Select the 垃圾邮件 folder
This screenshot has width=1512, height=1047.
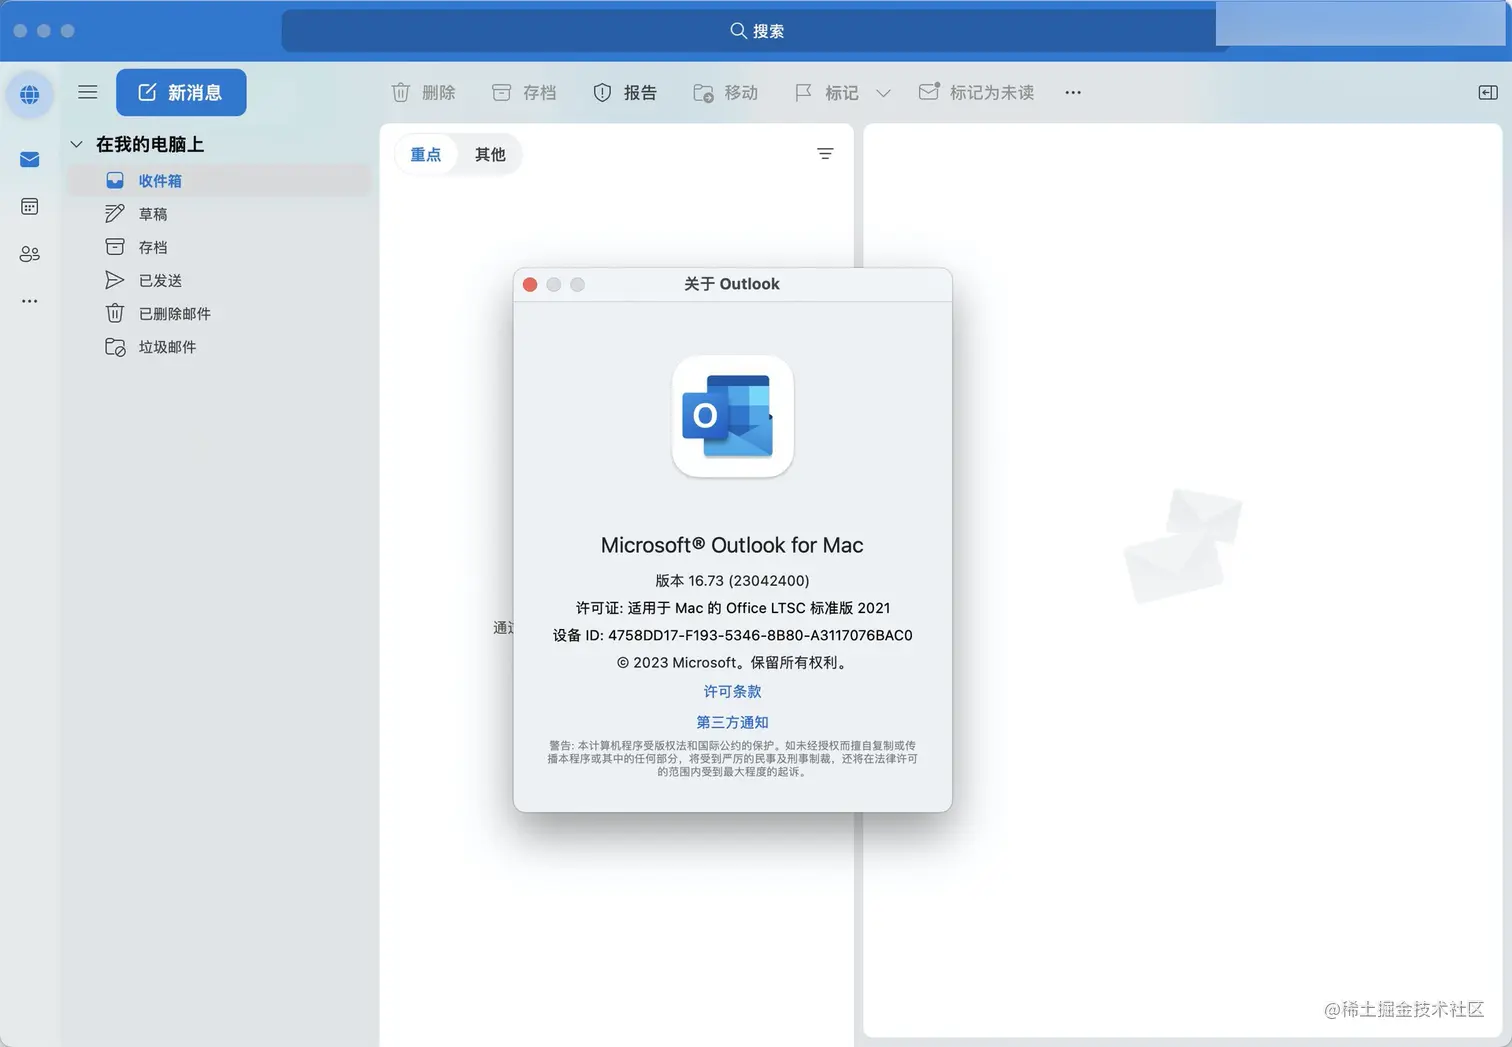coord(219,347)
